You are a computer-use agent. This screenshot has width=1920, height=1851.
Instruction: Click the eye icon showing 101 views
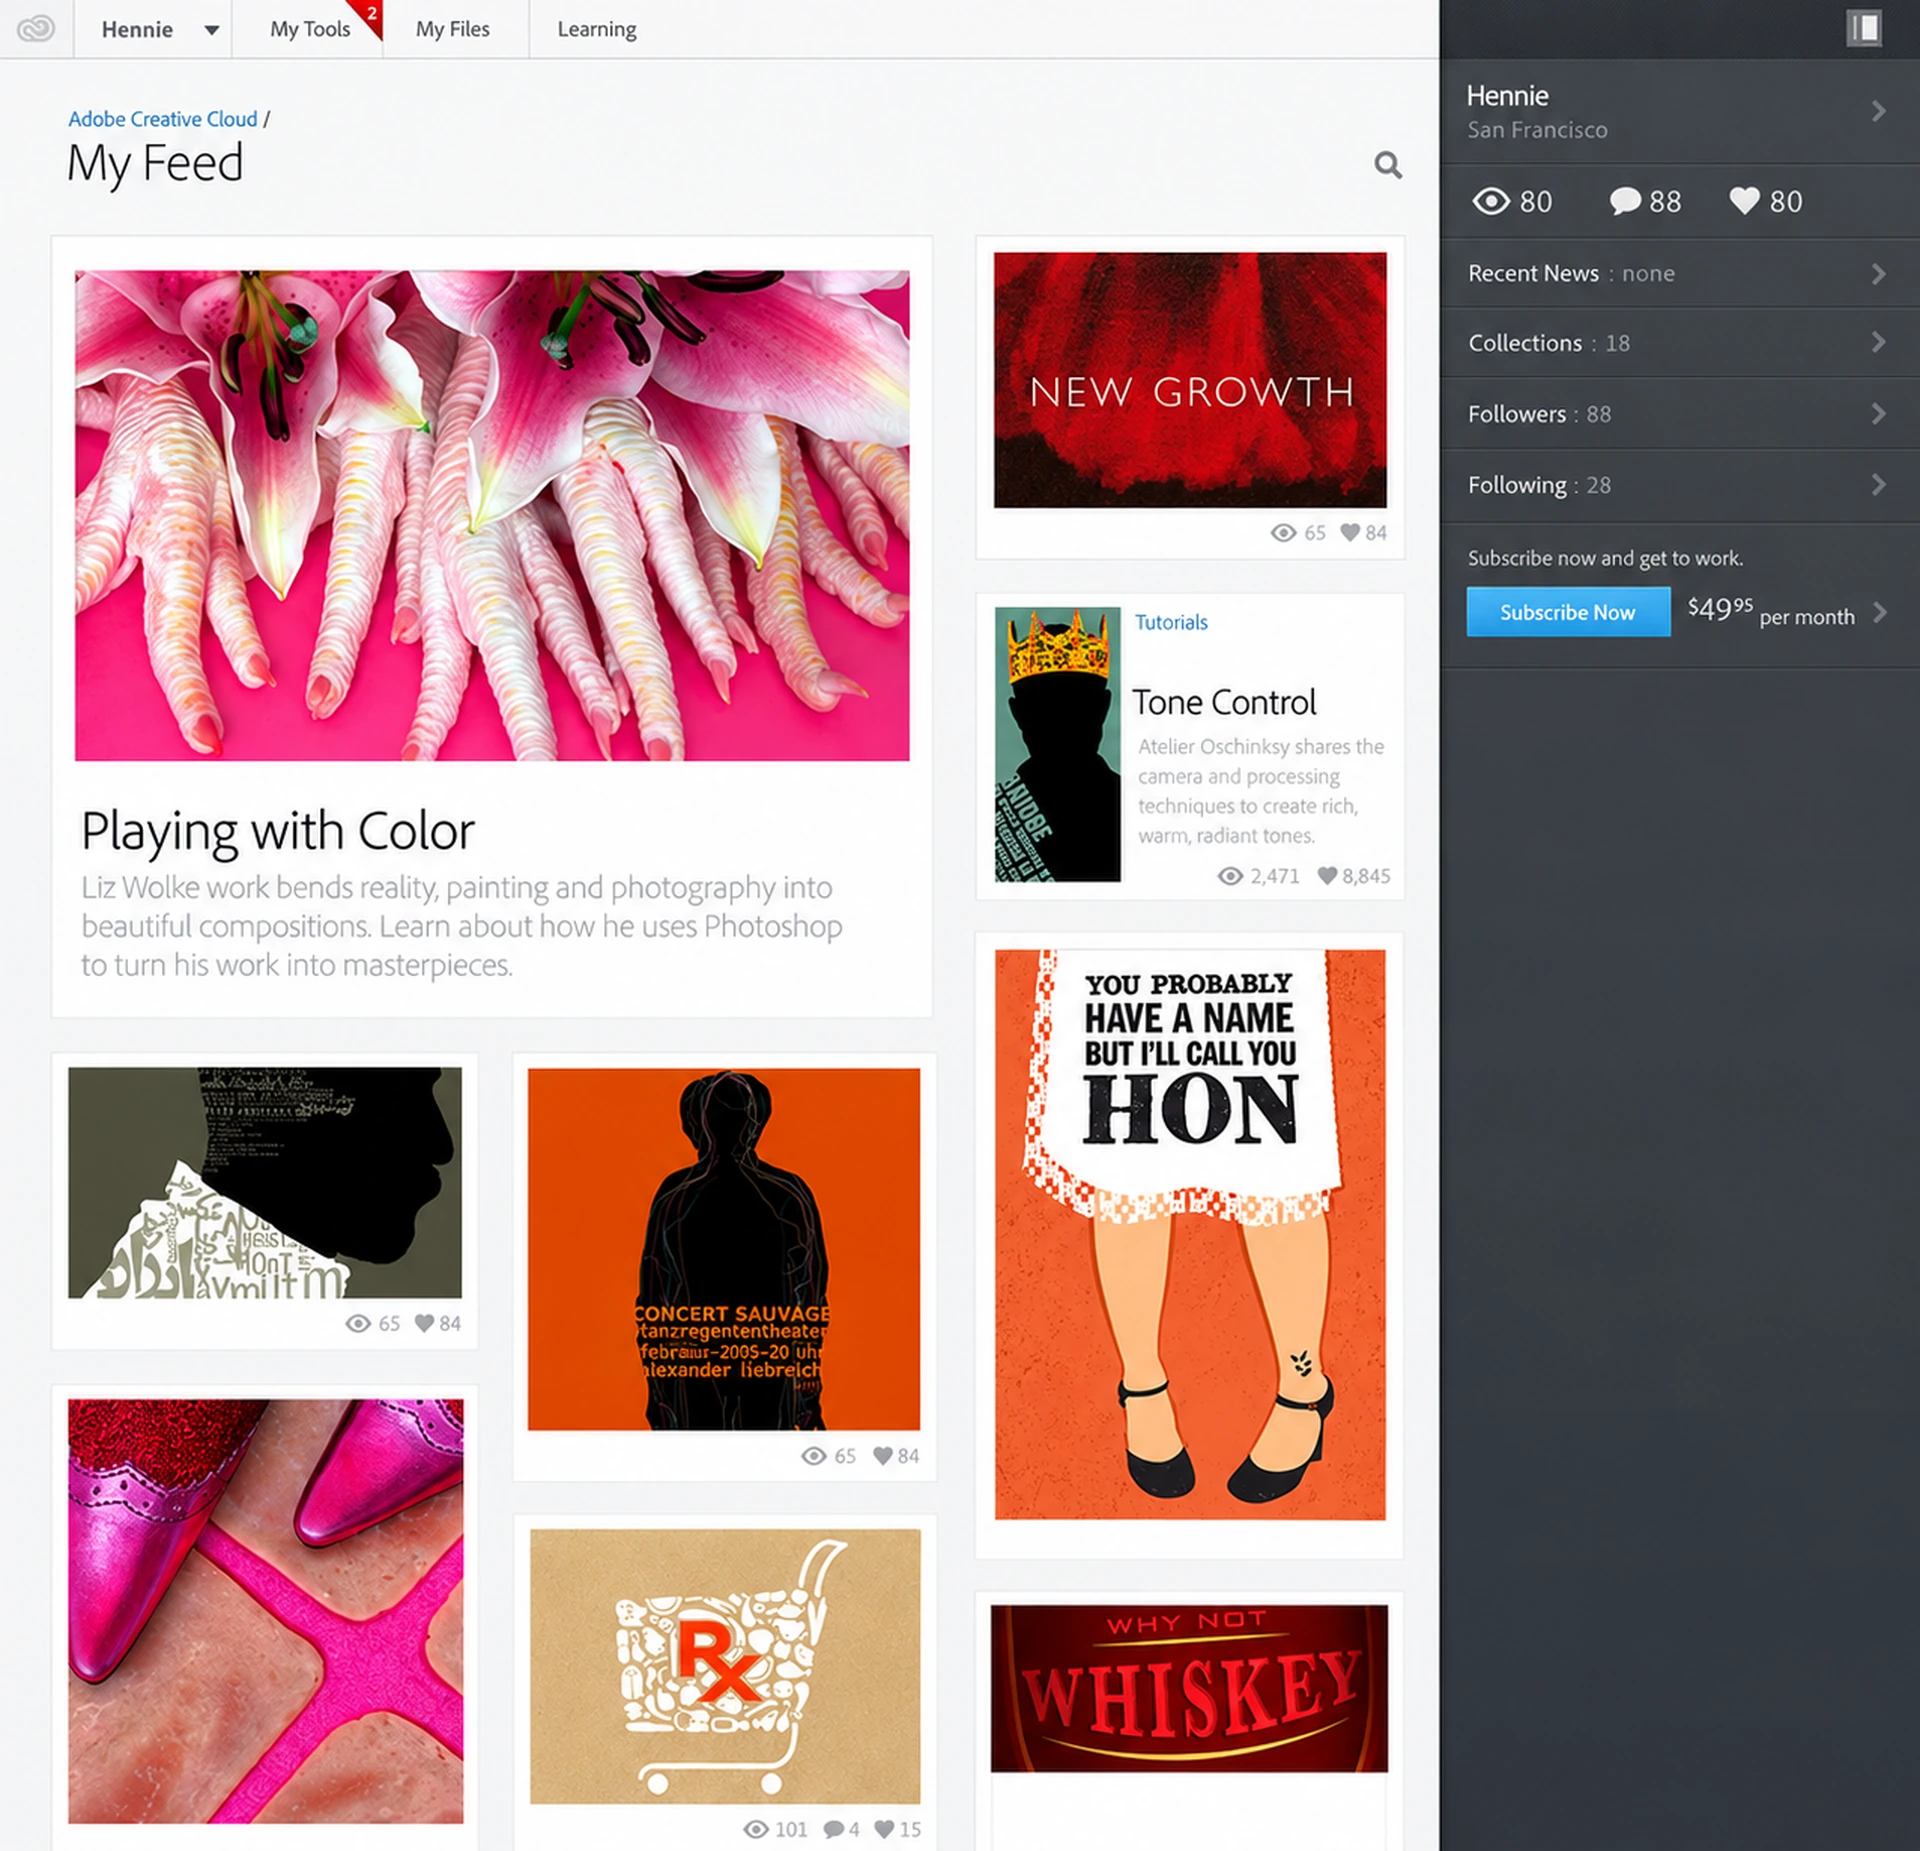pyautogui.click(x=756, y=1829)
